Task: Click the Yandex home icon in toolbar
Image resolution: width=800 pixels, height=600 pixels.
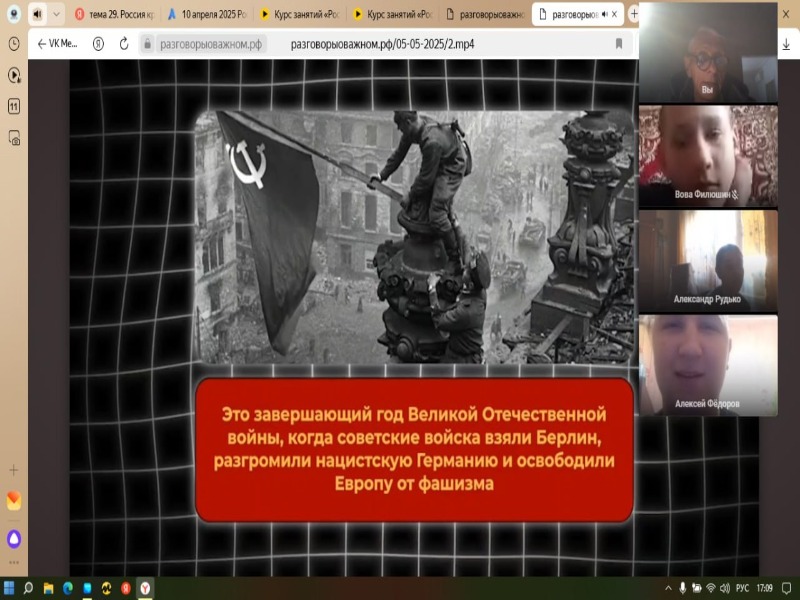Action: click(98, 44)
